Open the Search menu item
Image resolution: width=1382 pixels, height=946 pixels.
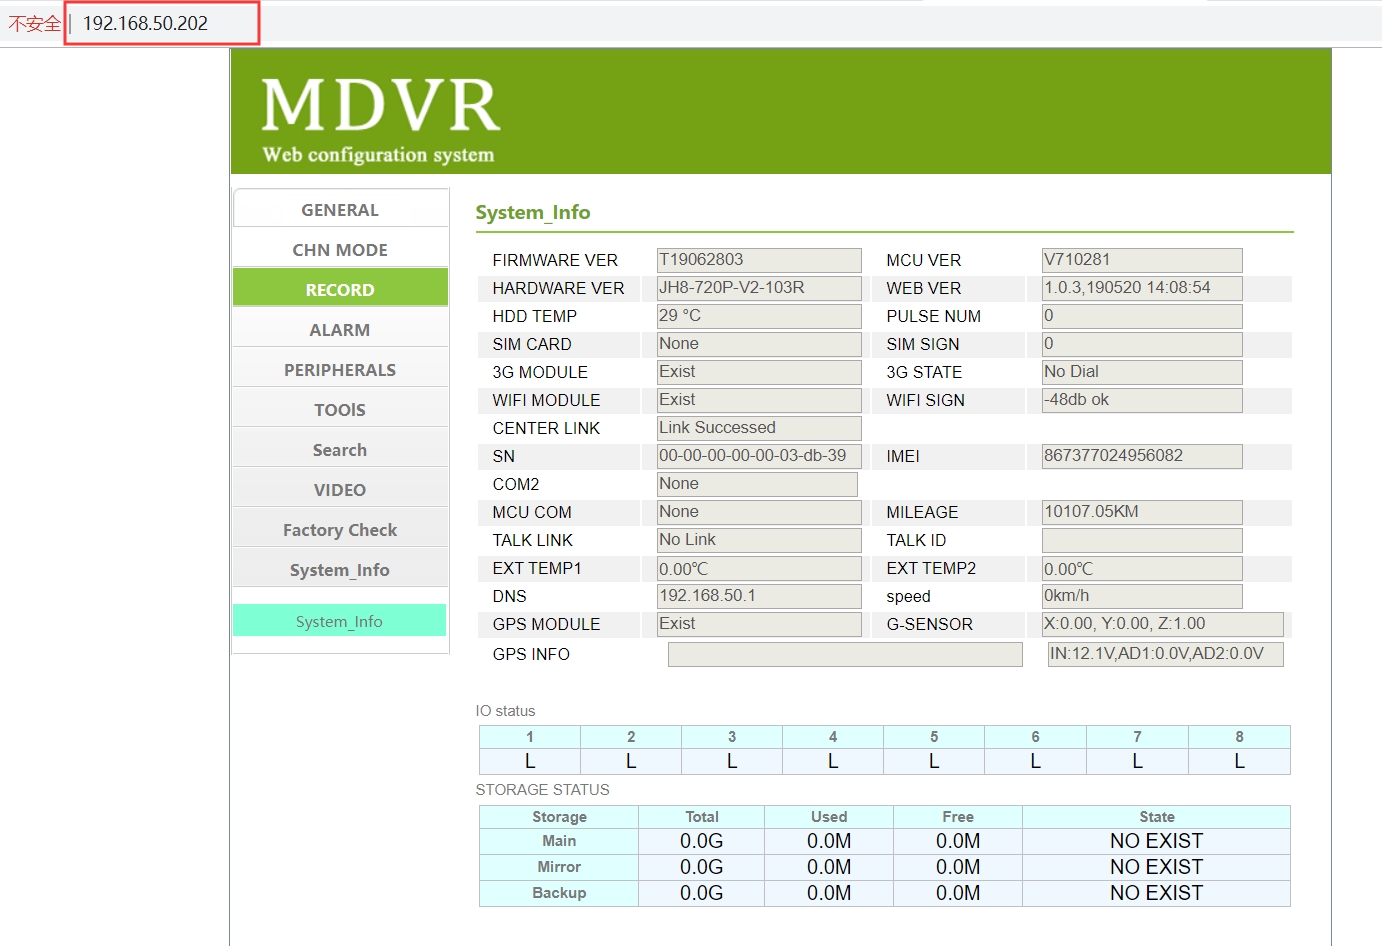pyautogui.click(x=340, y=449)
